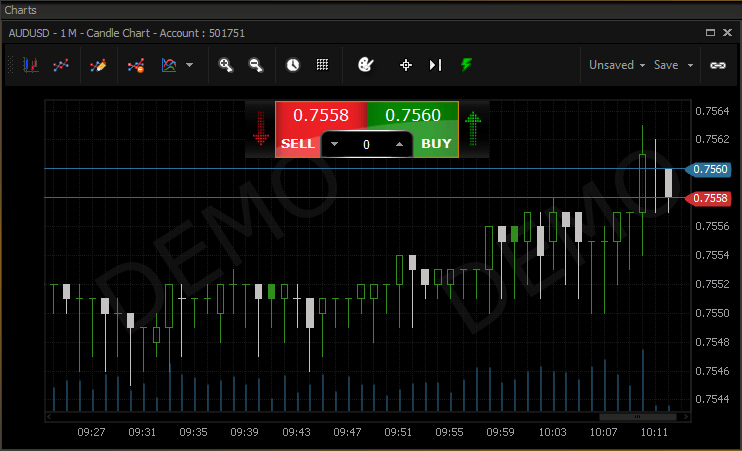Expand the Unsaved template dropdown
This screenshot has height=451, width=742.
click(616, 65)
